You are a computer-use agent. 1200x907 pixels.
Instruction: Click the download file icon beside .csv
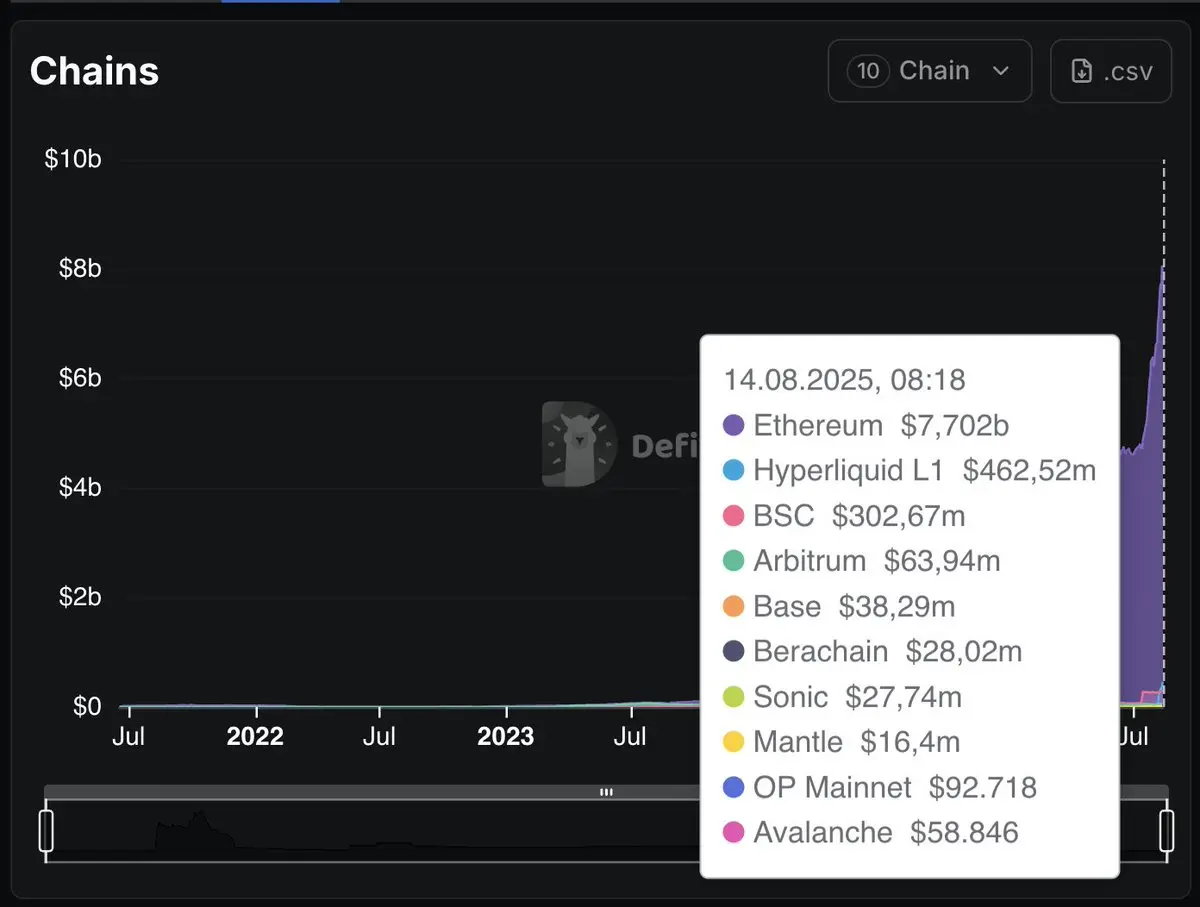(1081, 71)
